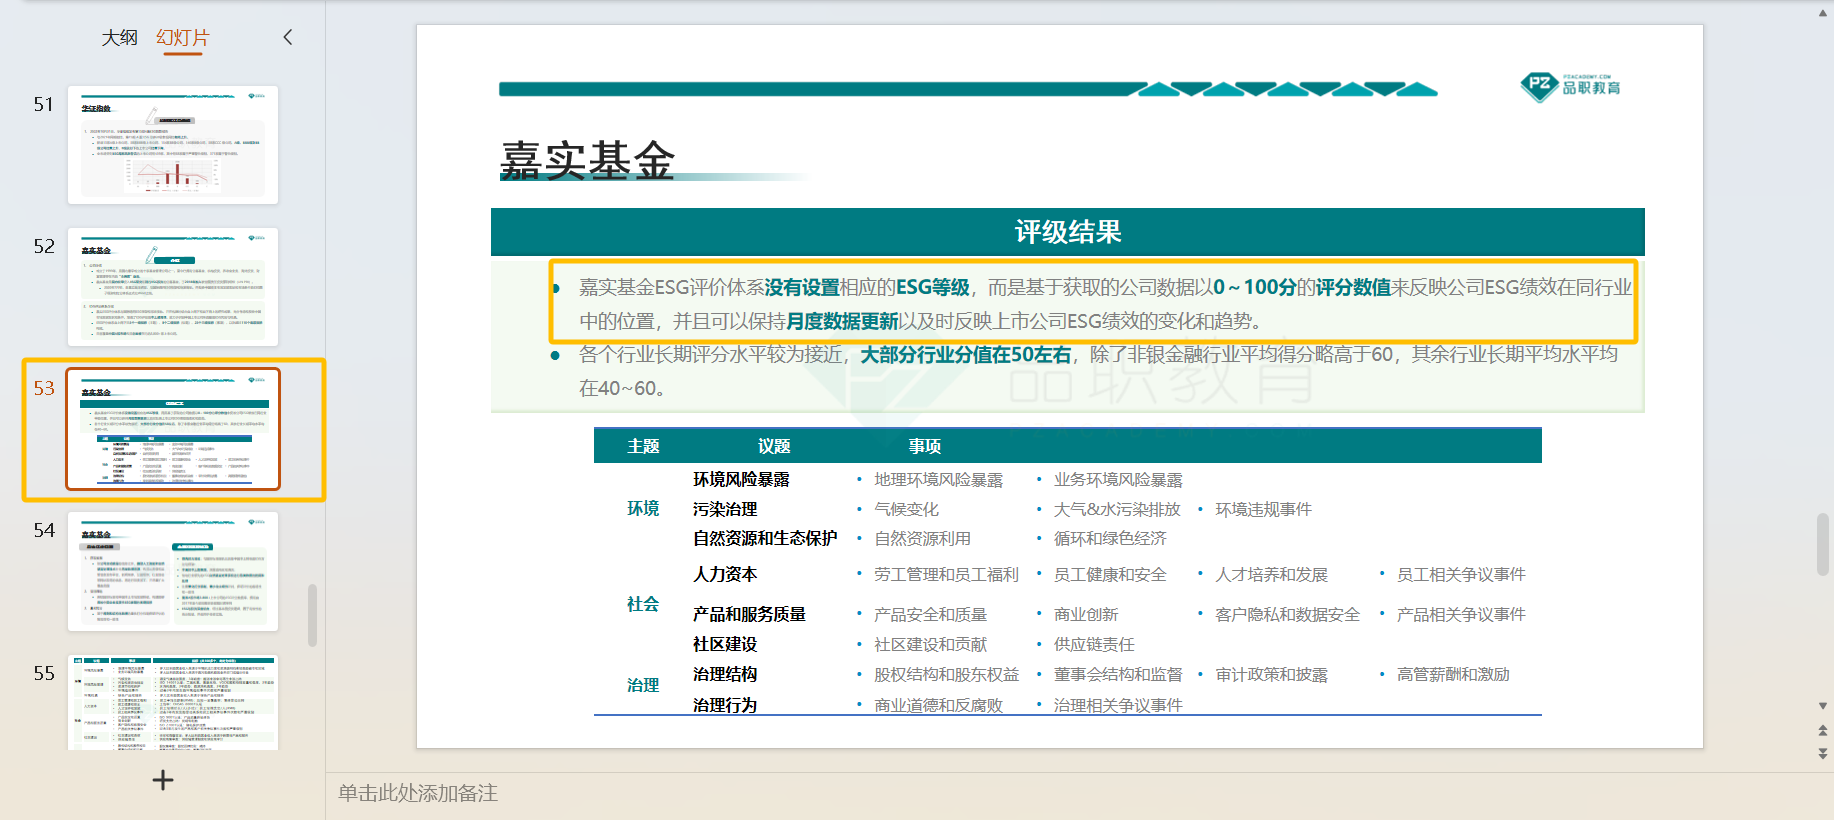The image size is (1834, 820).
Task: Click the 环境 theme cell
Action: pyautogui.click(x=643, y=509)
